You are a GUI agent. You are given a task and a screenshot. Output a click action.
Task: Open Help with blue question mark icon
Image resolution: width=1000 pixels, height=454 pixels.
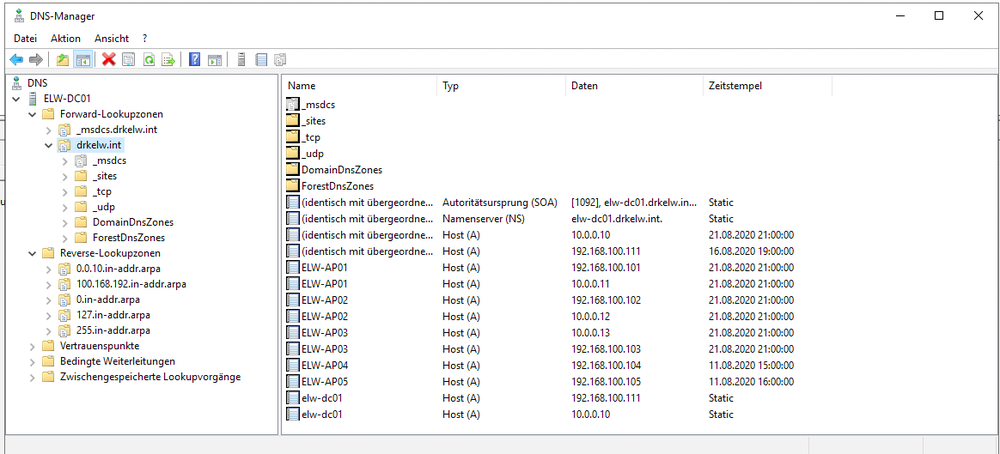coord(195,60)
